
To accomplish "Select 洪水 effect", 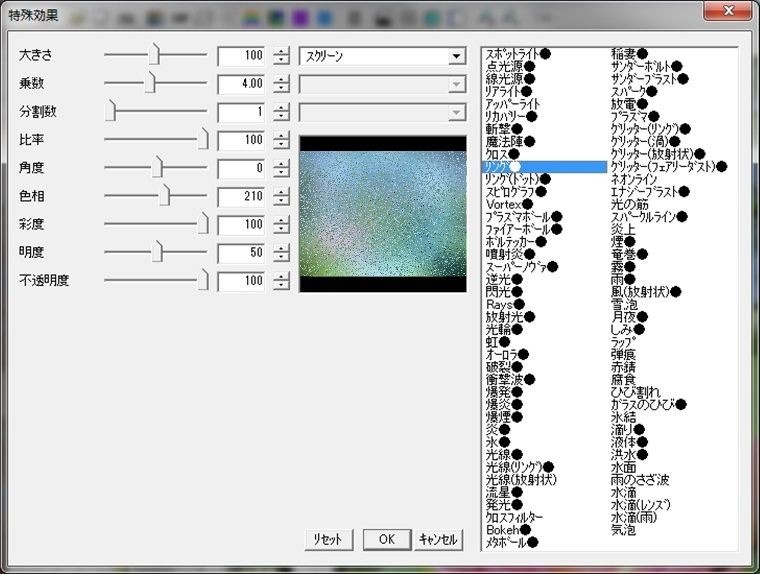I will click(629, 455).
